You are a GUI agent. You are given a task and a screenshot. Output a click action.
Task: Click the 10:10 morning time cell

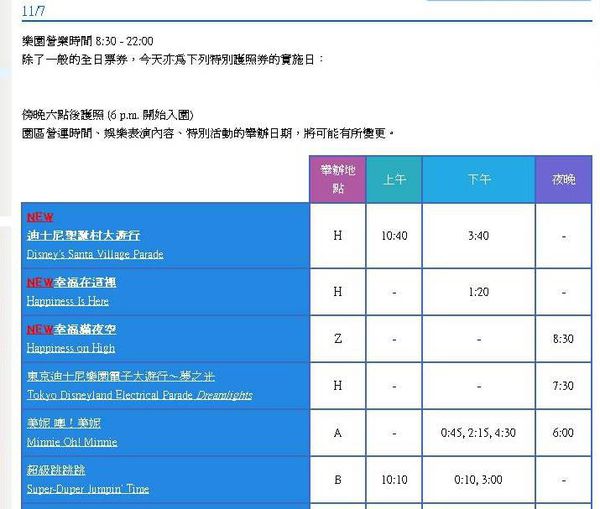point(394,480)
